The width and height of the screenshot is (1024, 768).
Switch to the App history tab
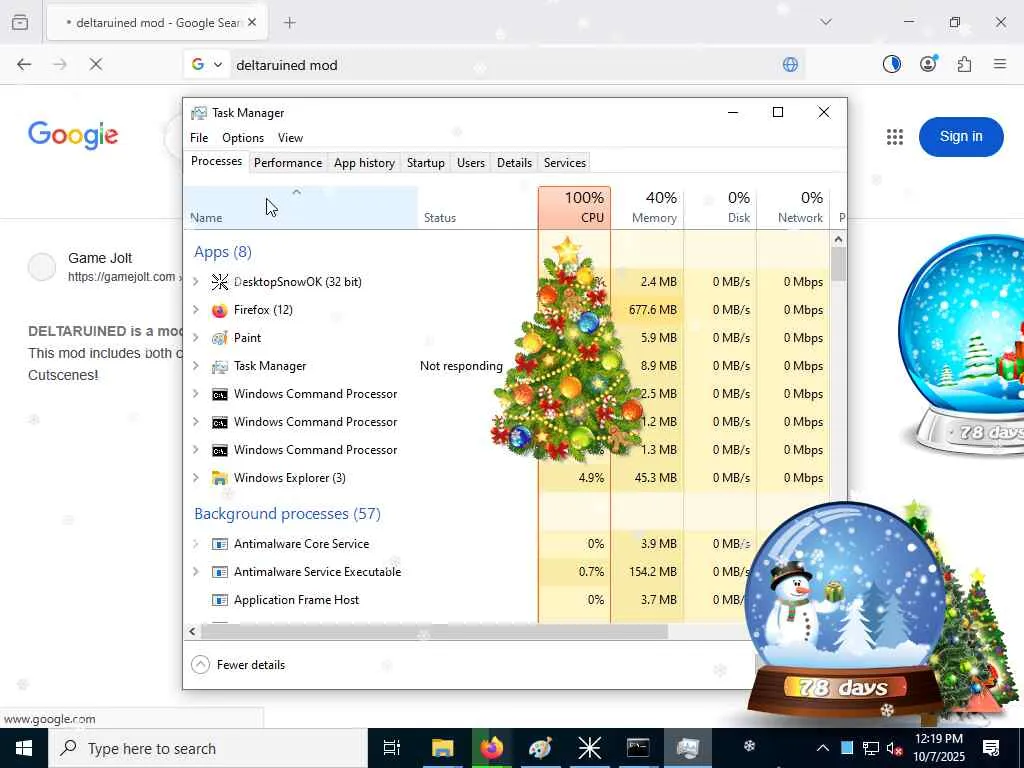(x=364, y=163)
